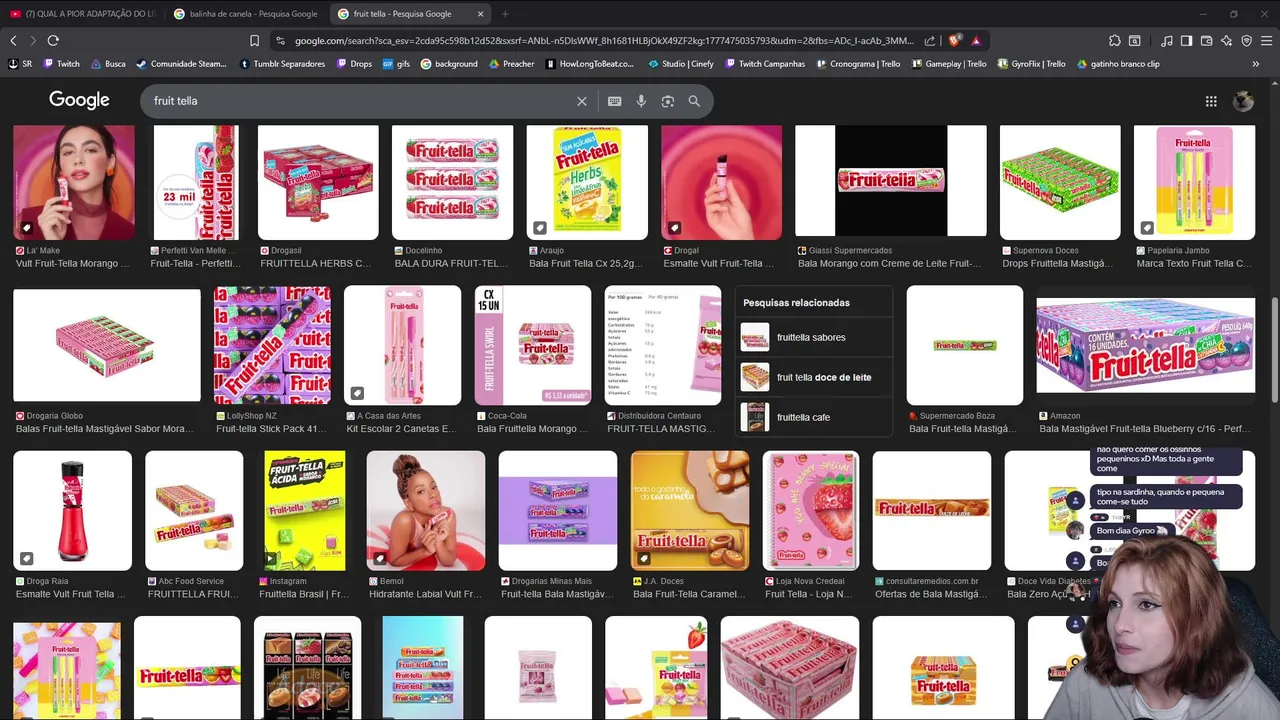The width and height of the screenshot is (1280, 720).
Task: Switch to the YouTube QUAL A PIOR ADAPTAÇÃO tab
Action: click(x=82, y=14)
